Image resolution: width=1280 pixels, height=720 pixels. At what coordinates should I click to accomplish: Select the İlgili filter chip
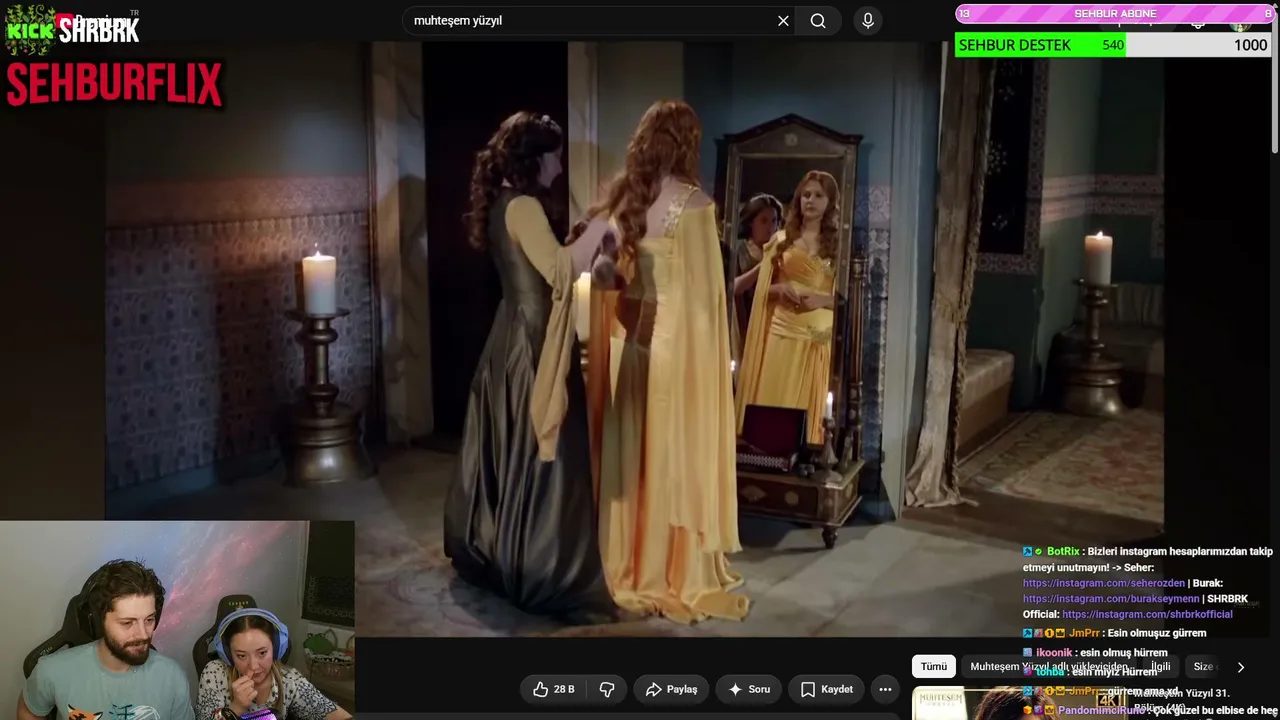tap(1160, 666)
